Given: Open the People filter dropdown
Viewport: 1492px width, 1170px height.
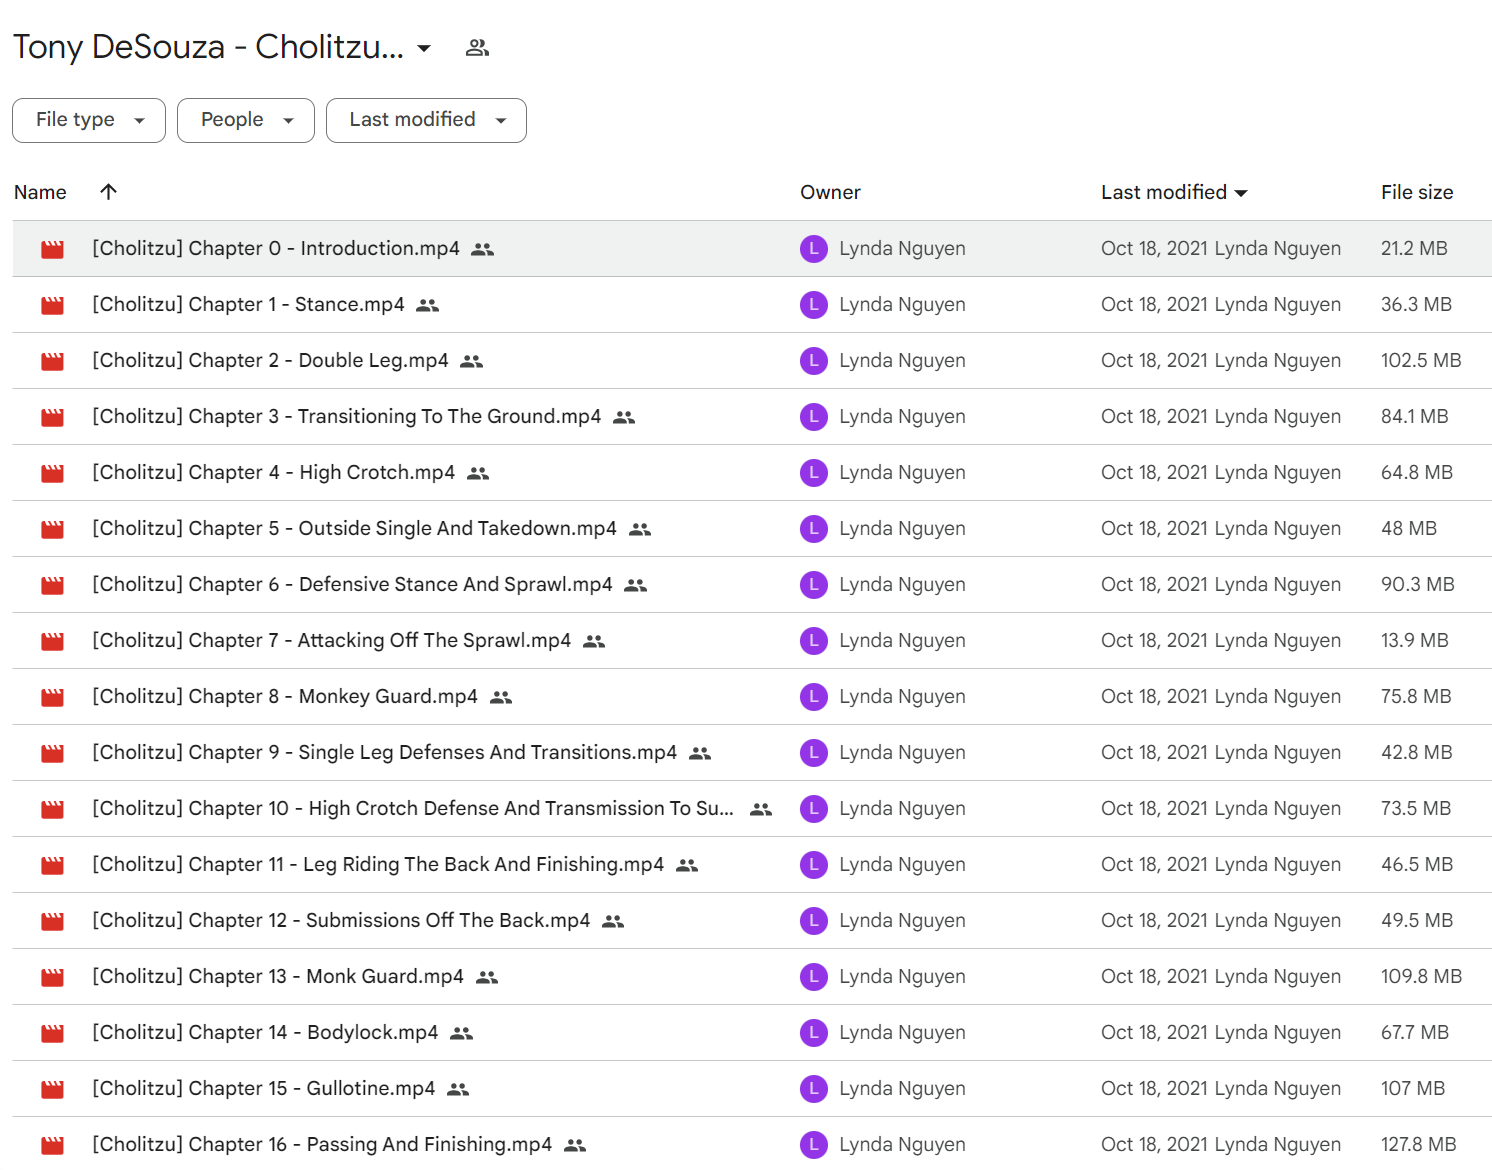Looking at the screenshot, I should (x=246, y=120).
